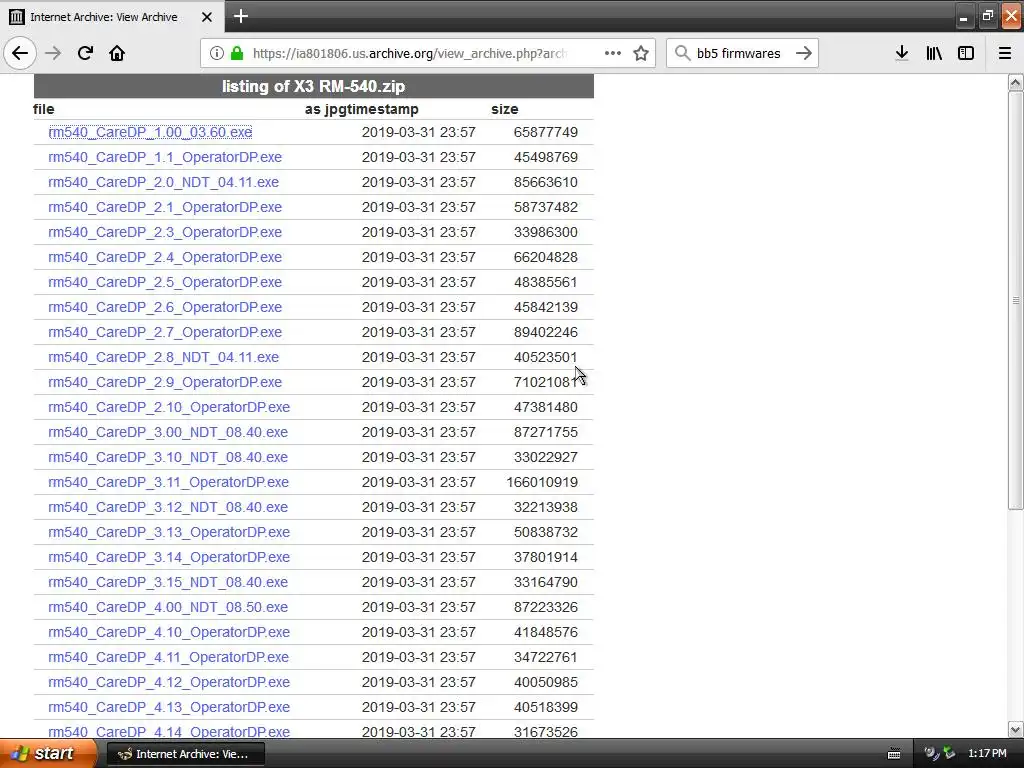The width and height of the screenshot is (1024, 768).
Task: Click the size value 166010919
Action: tap(542, 482)
